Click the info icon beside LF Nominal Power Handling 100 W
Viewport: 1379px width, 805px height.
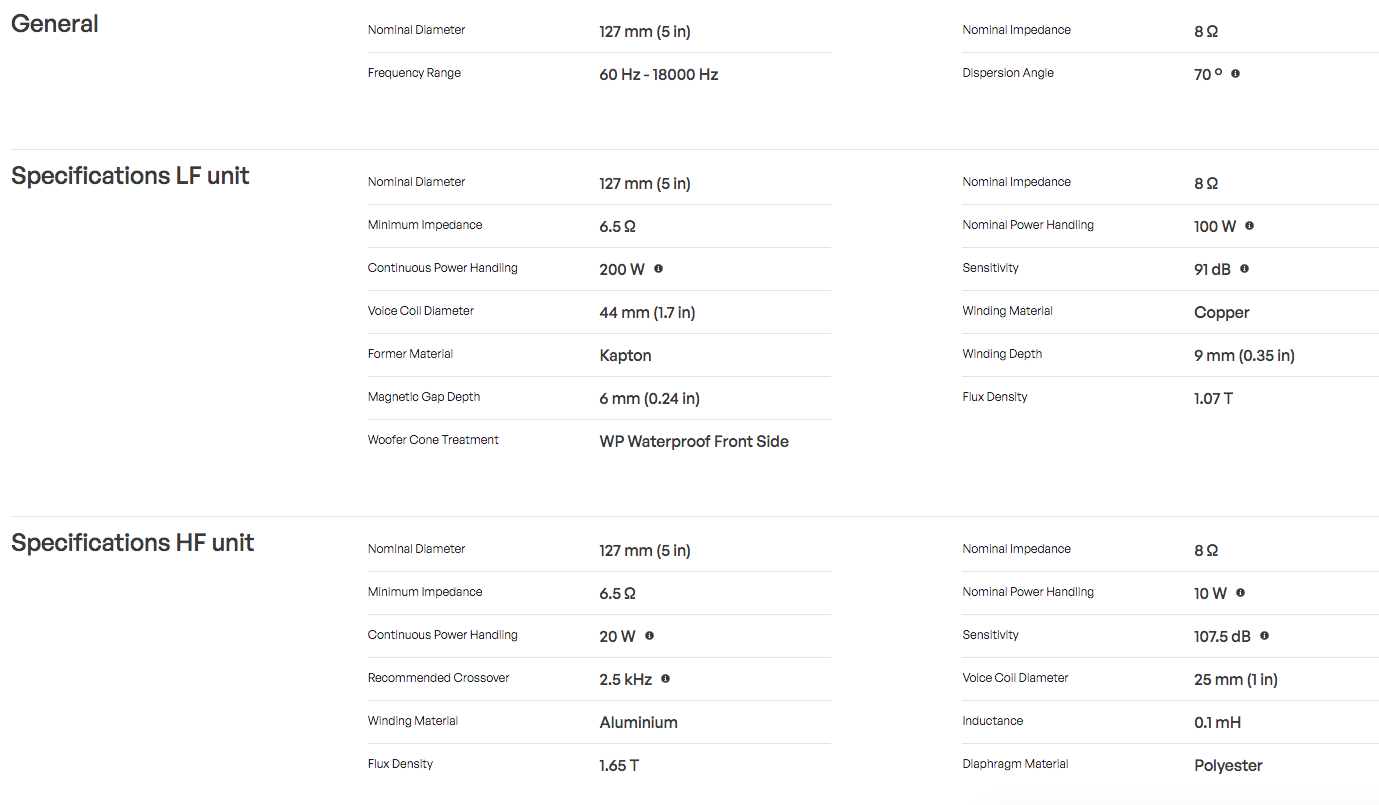click(x=1249, y=225)
